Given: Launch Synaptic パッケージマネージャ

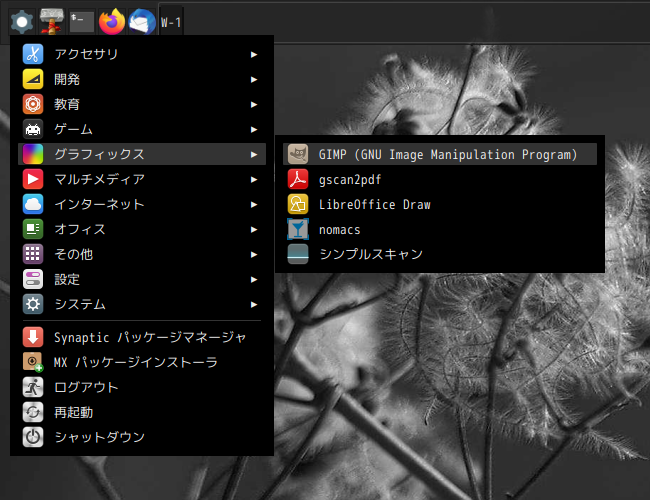Looking at the screenshot, I should [142, 337].
